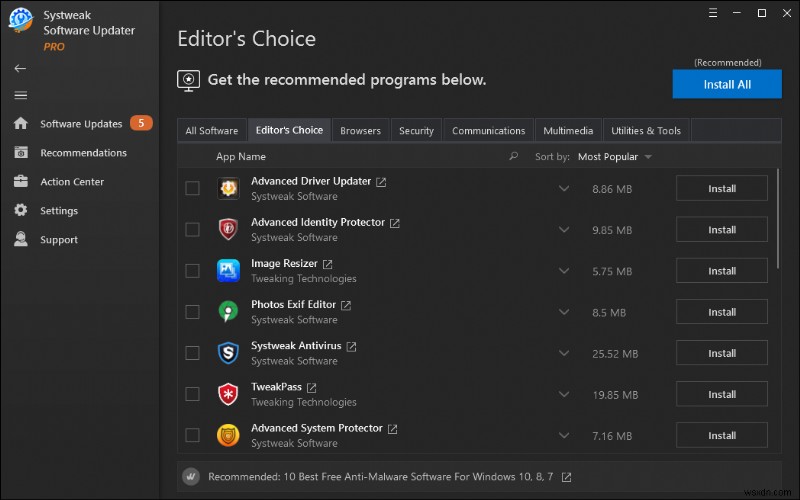Click the Advanced Driver Updater app icon
The image size is (800, 500).
pos(228,188)
